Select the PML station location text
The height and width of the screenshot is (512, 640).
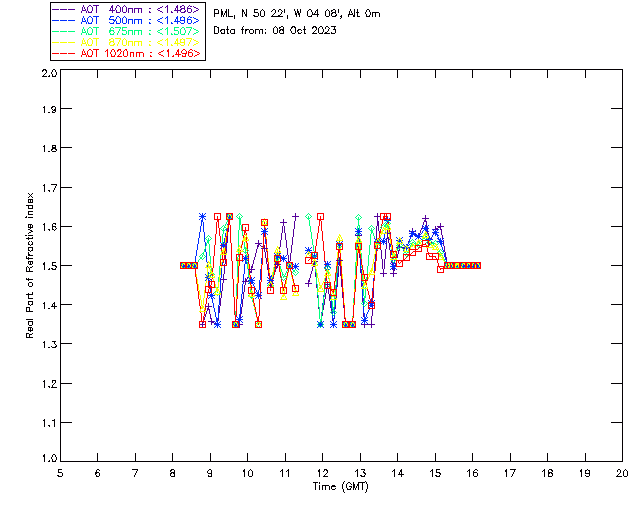point(297,14)
